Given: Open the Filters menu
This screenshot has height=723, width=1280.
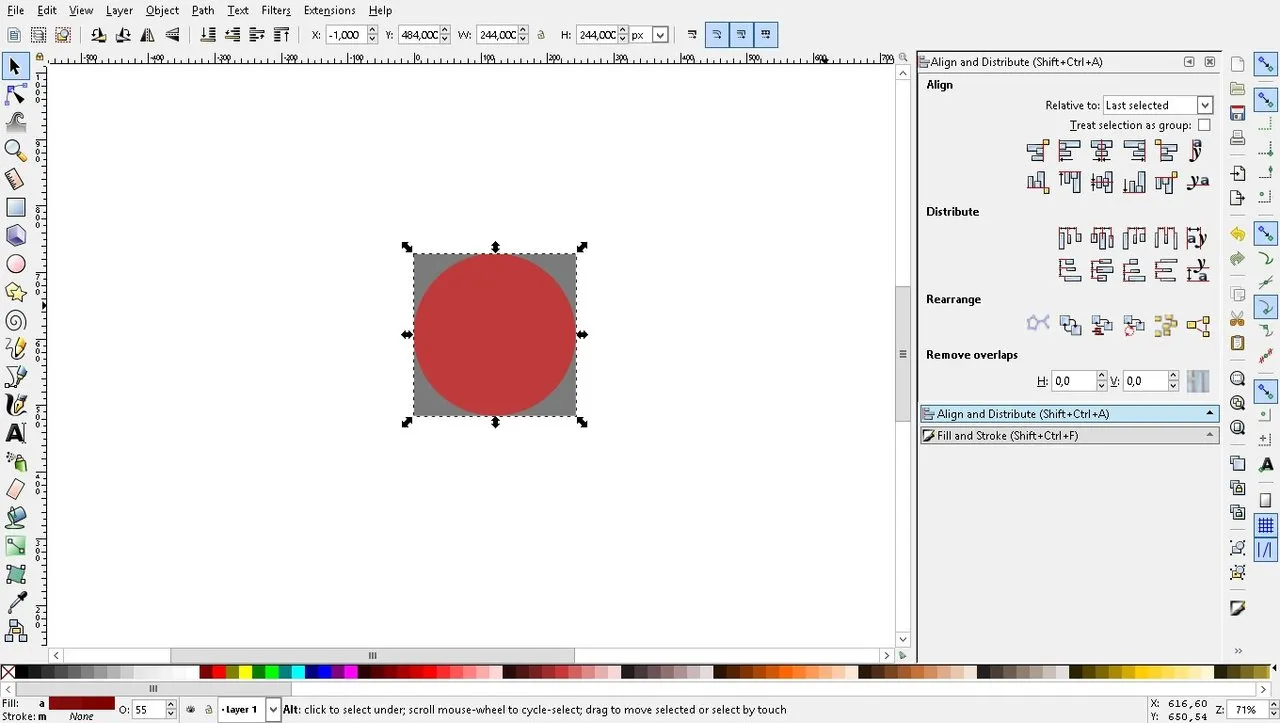Looking at the screenshot, I should tap(276, 10).
